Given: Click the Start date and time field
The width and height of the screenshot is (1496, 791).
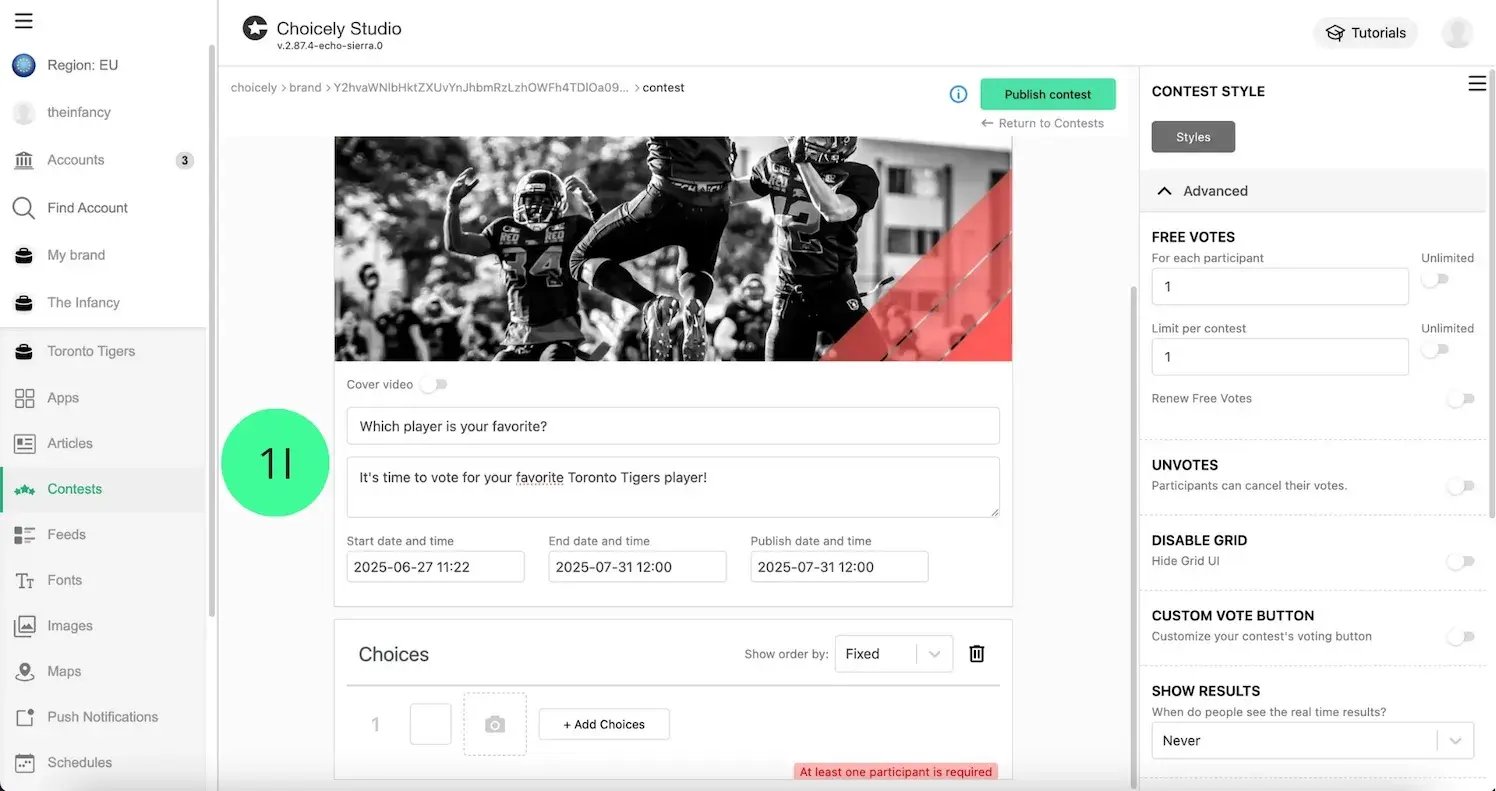Looking at the screenshot, I should coord(435,567).
